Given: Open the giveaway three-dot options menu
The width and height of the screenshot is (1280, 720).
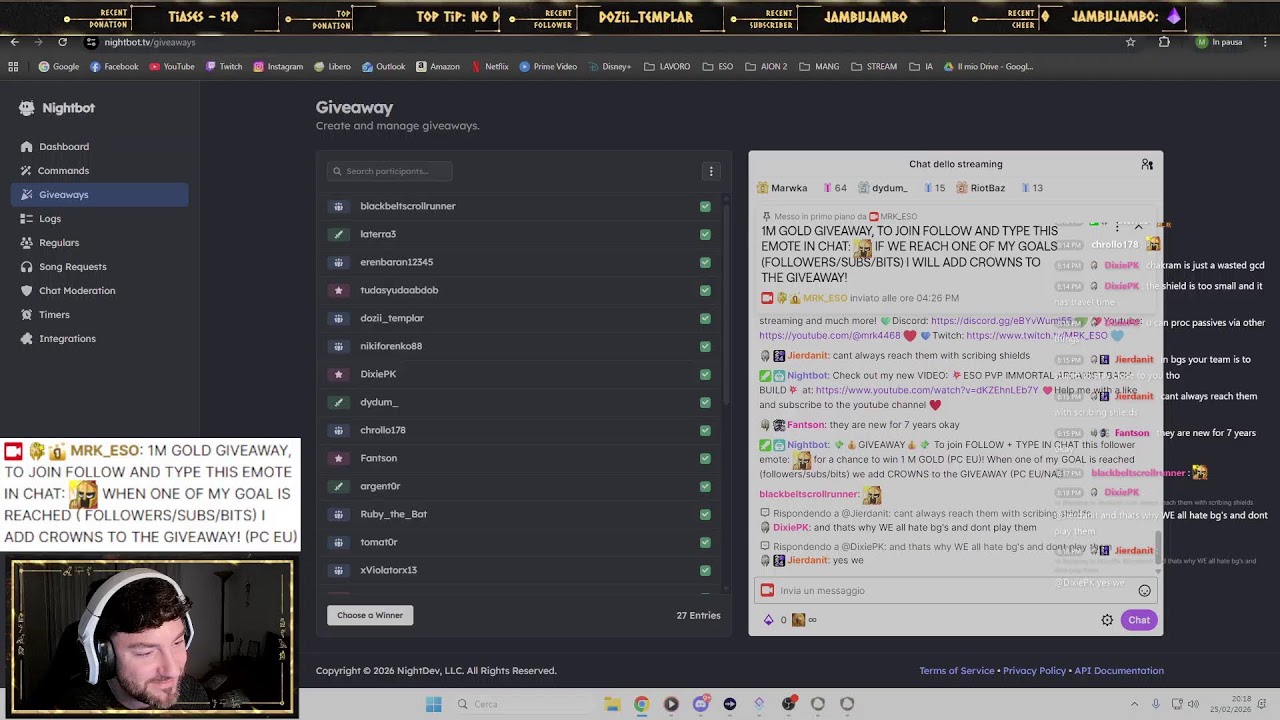Looking at the screenshot, I should pos(711,171).
